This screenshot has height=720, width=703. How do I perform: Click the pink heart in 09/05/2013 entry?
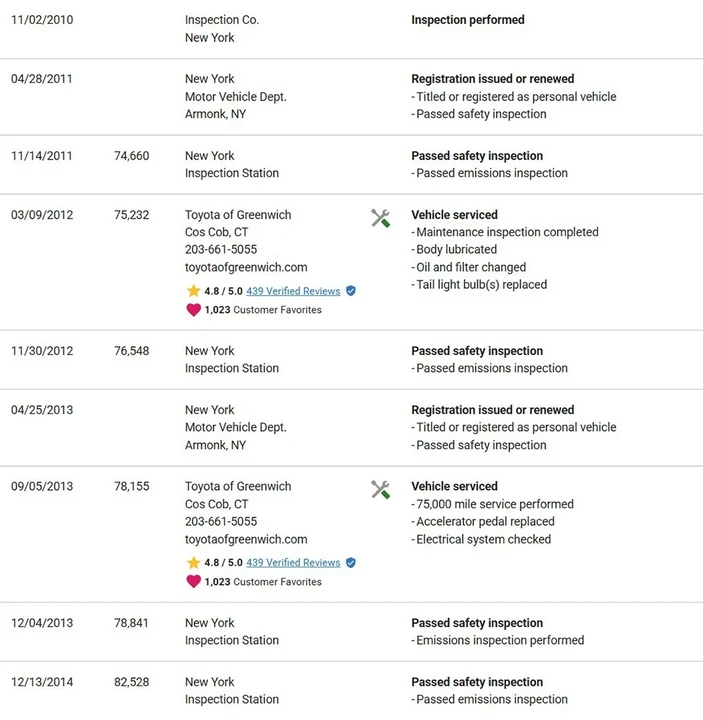tap(193, 581)
